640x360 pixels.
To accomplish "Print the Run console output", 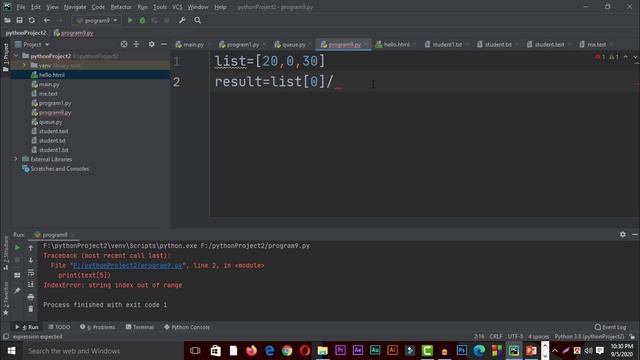I will tap(31, 297).
